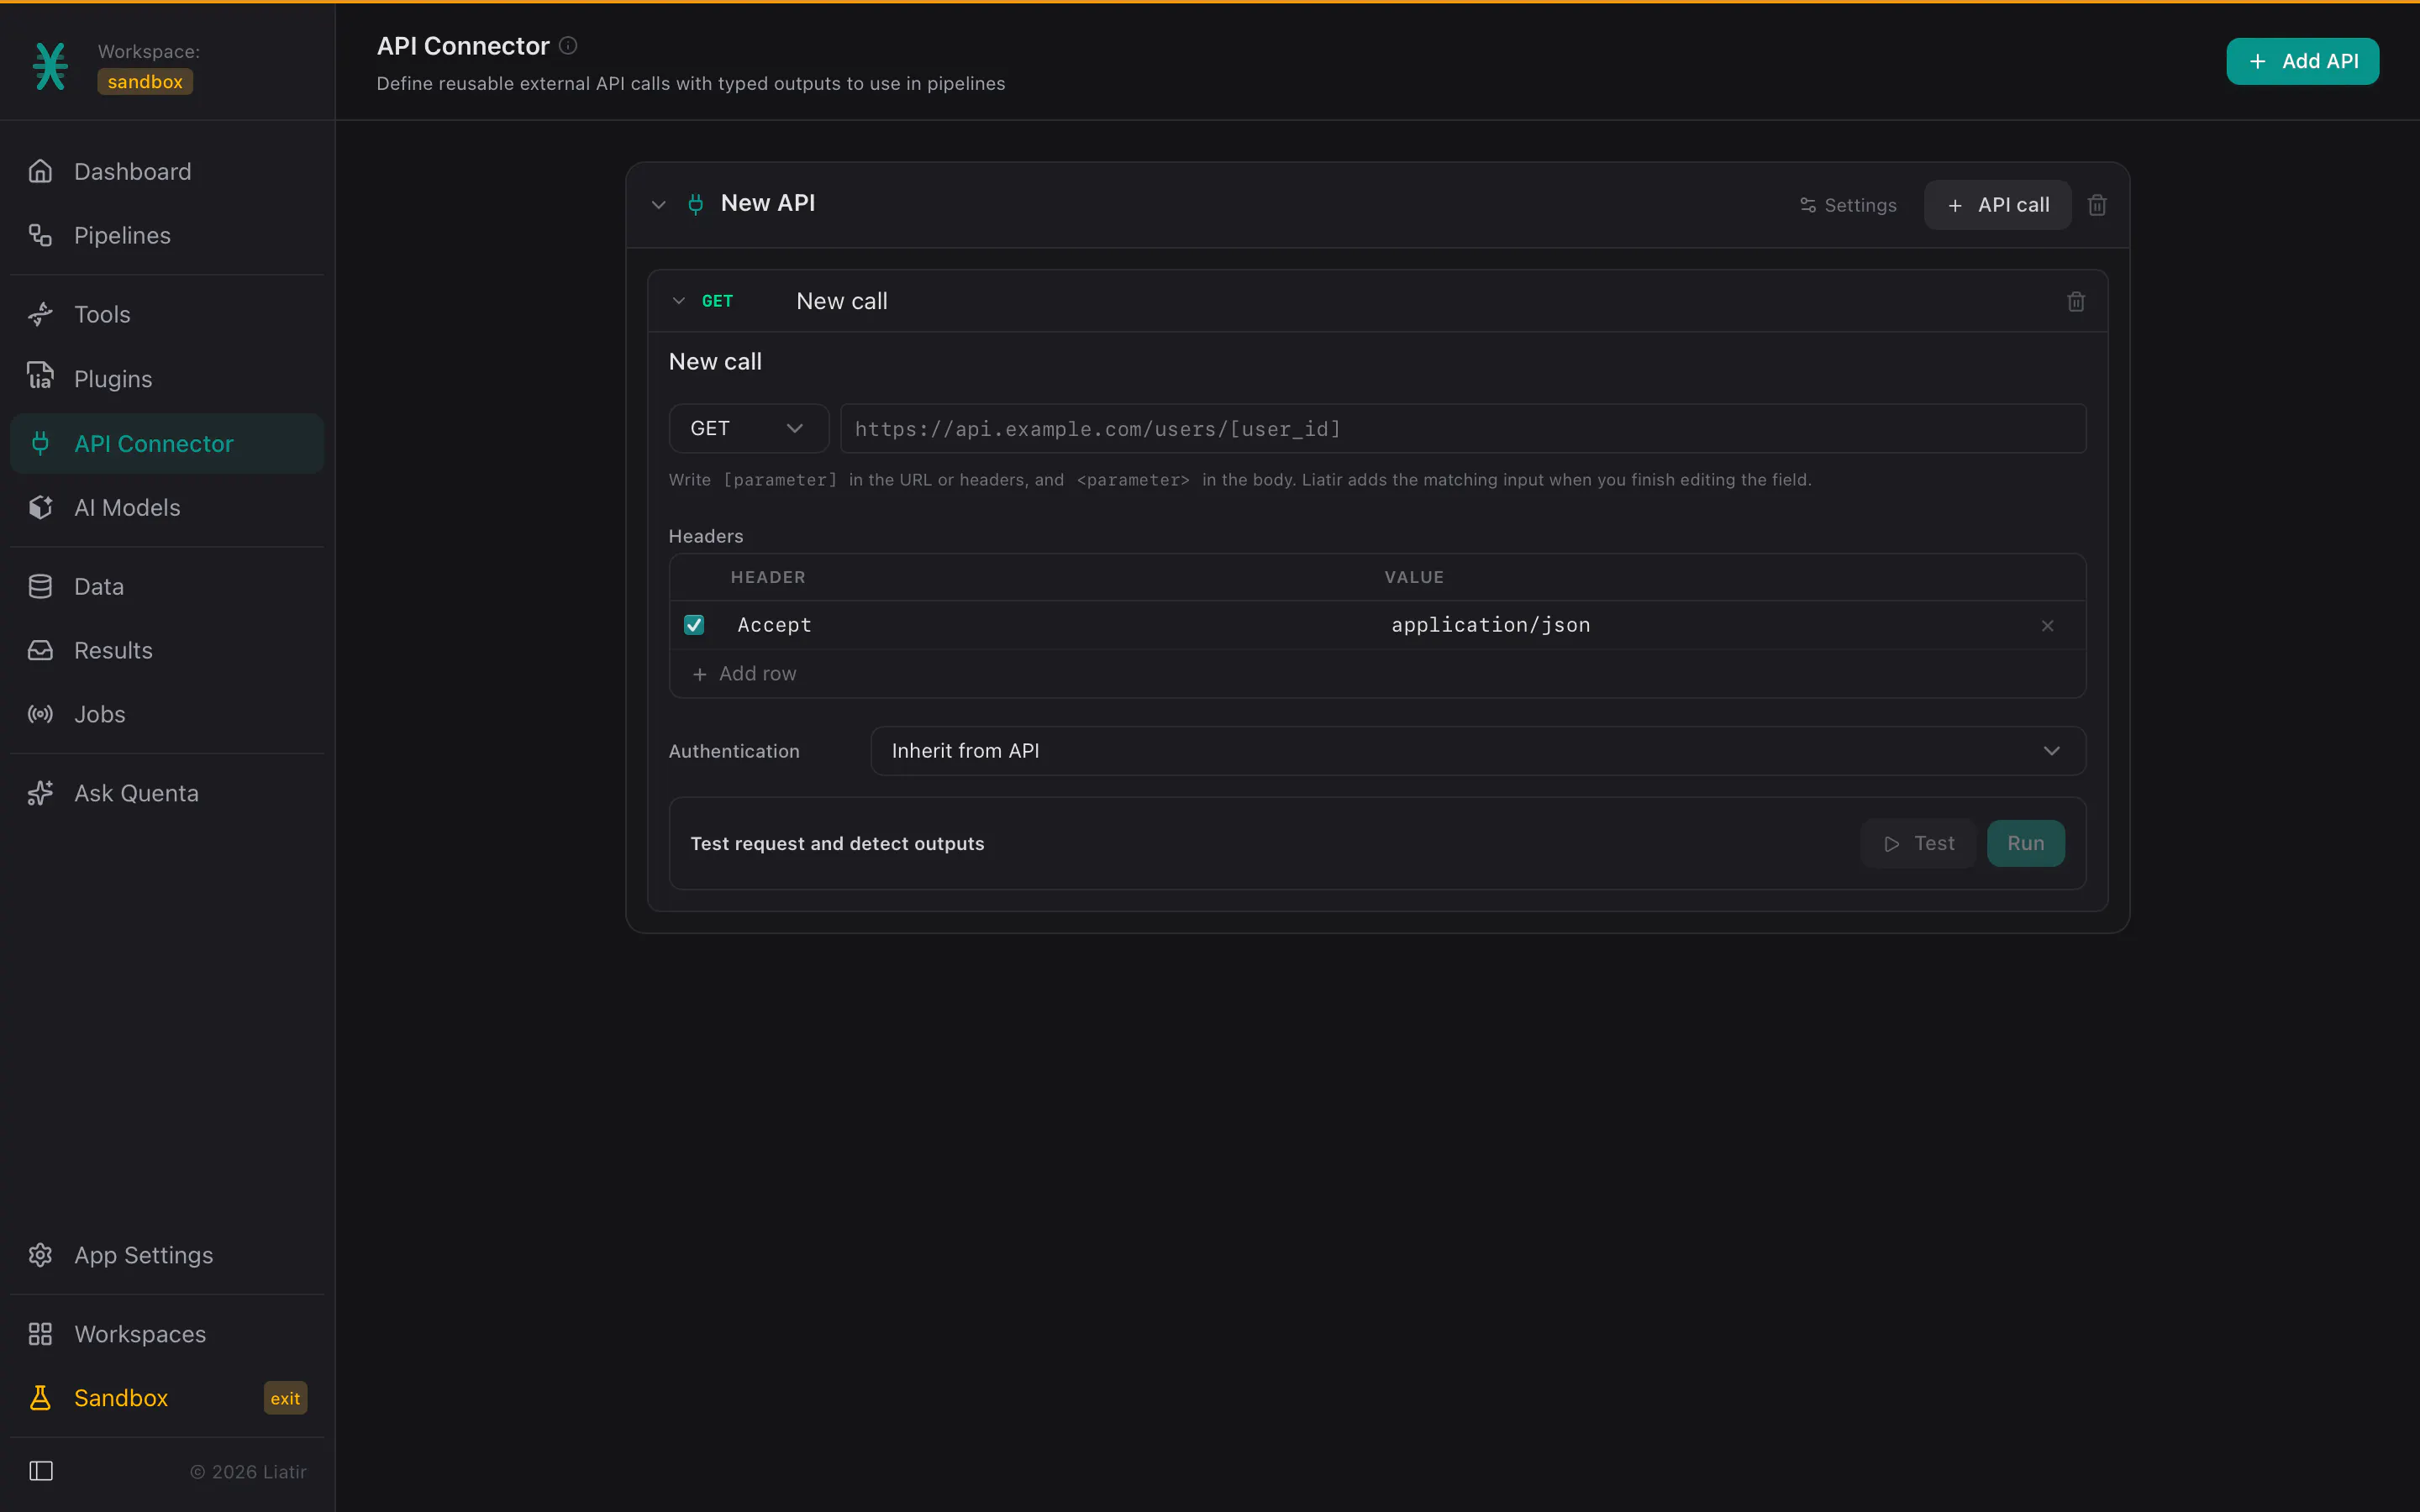Click the App Settings gear icon
The image size is (2420, 1512).
(40, 1255)
